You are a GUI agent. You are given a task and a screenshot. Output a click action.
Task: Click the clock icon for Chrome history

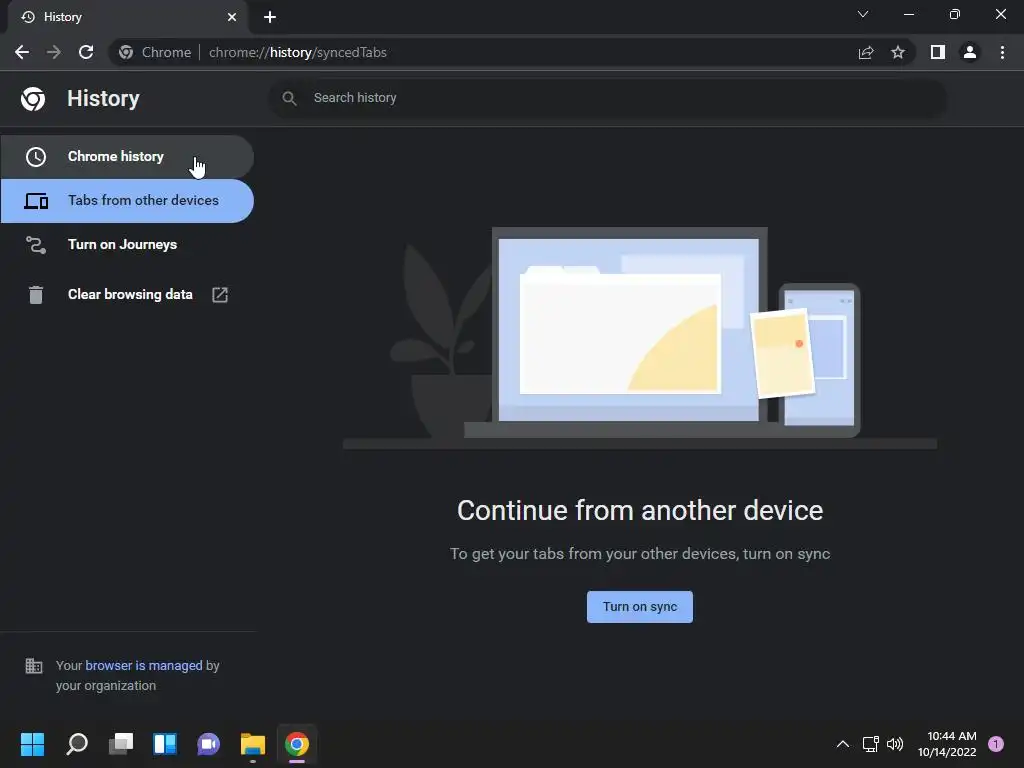[x=36, y=157]
